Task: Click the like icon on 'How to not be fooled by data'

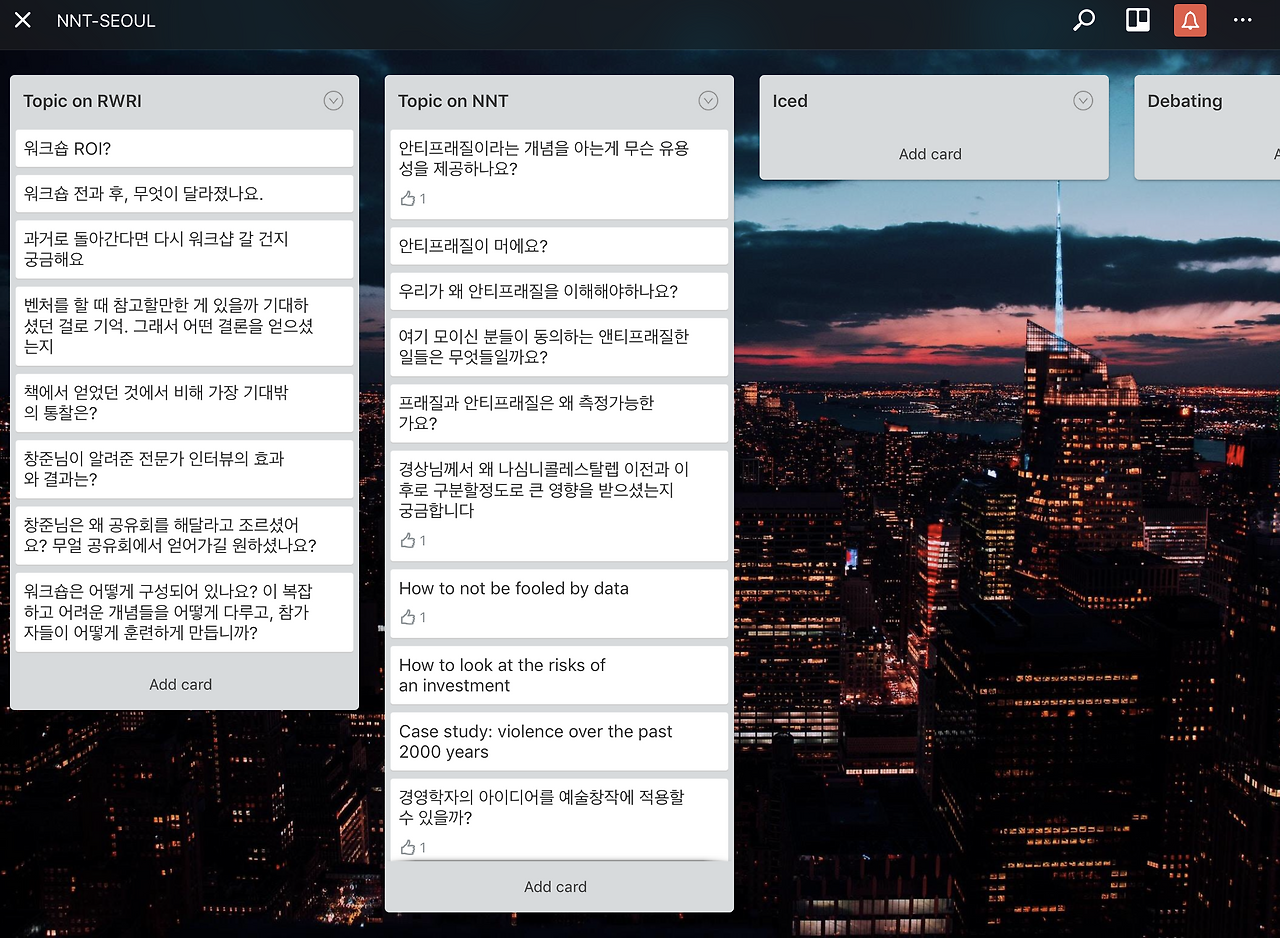Action: coord(407,617)
